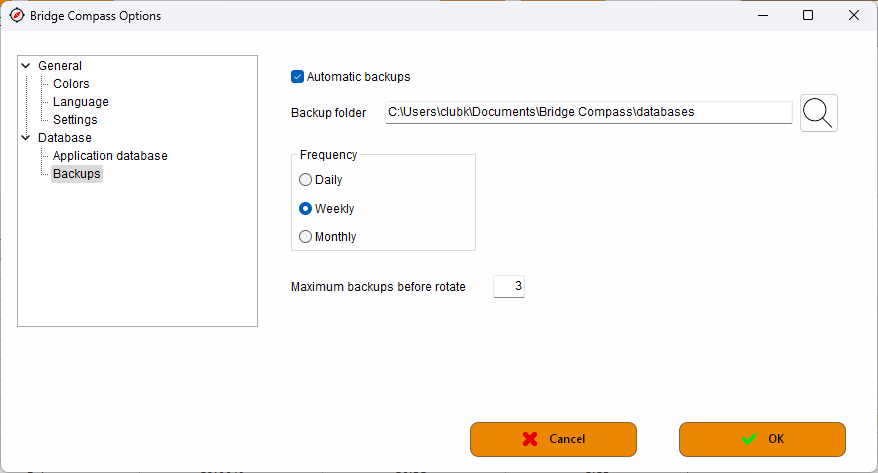
Task: Click the green checkmark icon on OK
Action: tap(749, 439)
